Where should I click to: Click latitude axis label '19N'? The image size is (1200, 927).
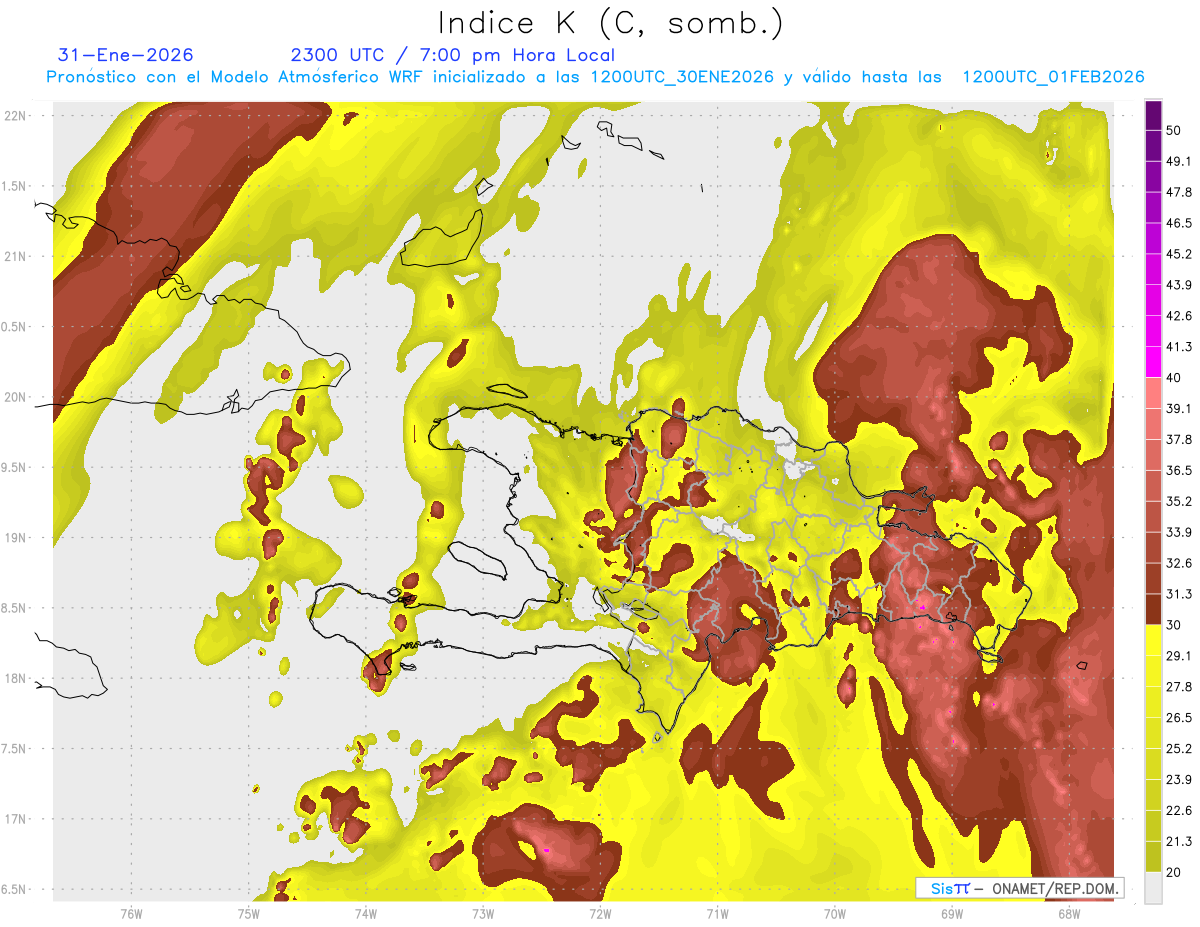click(15, 538)
